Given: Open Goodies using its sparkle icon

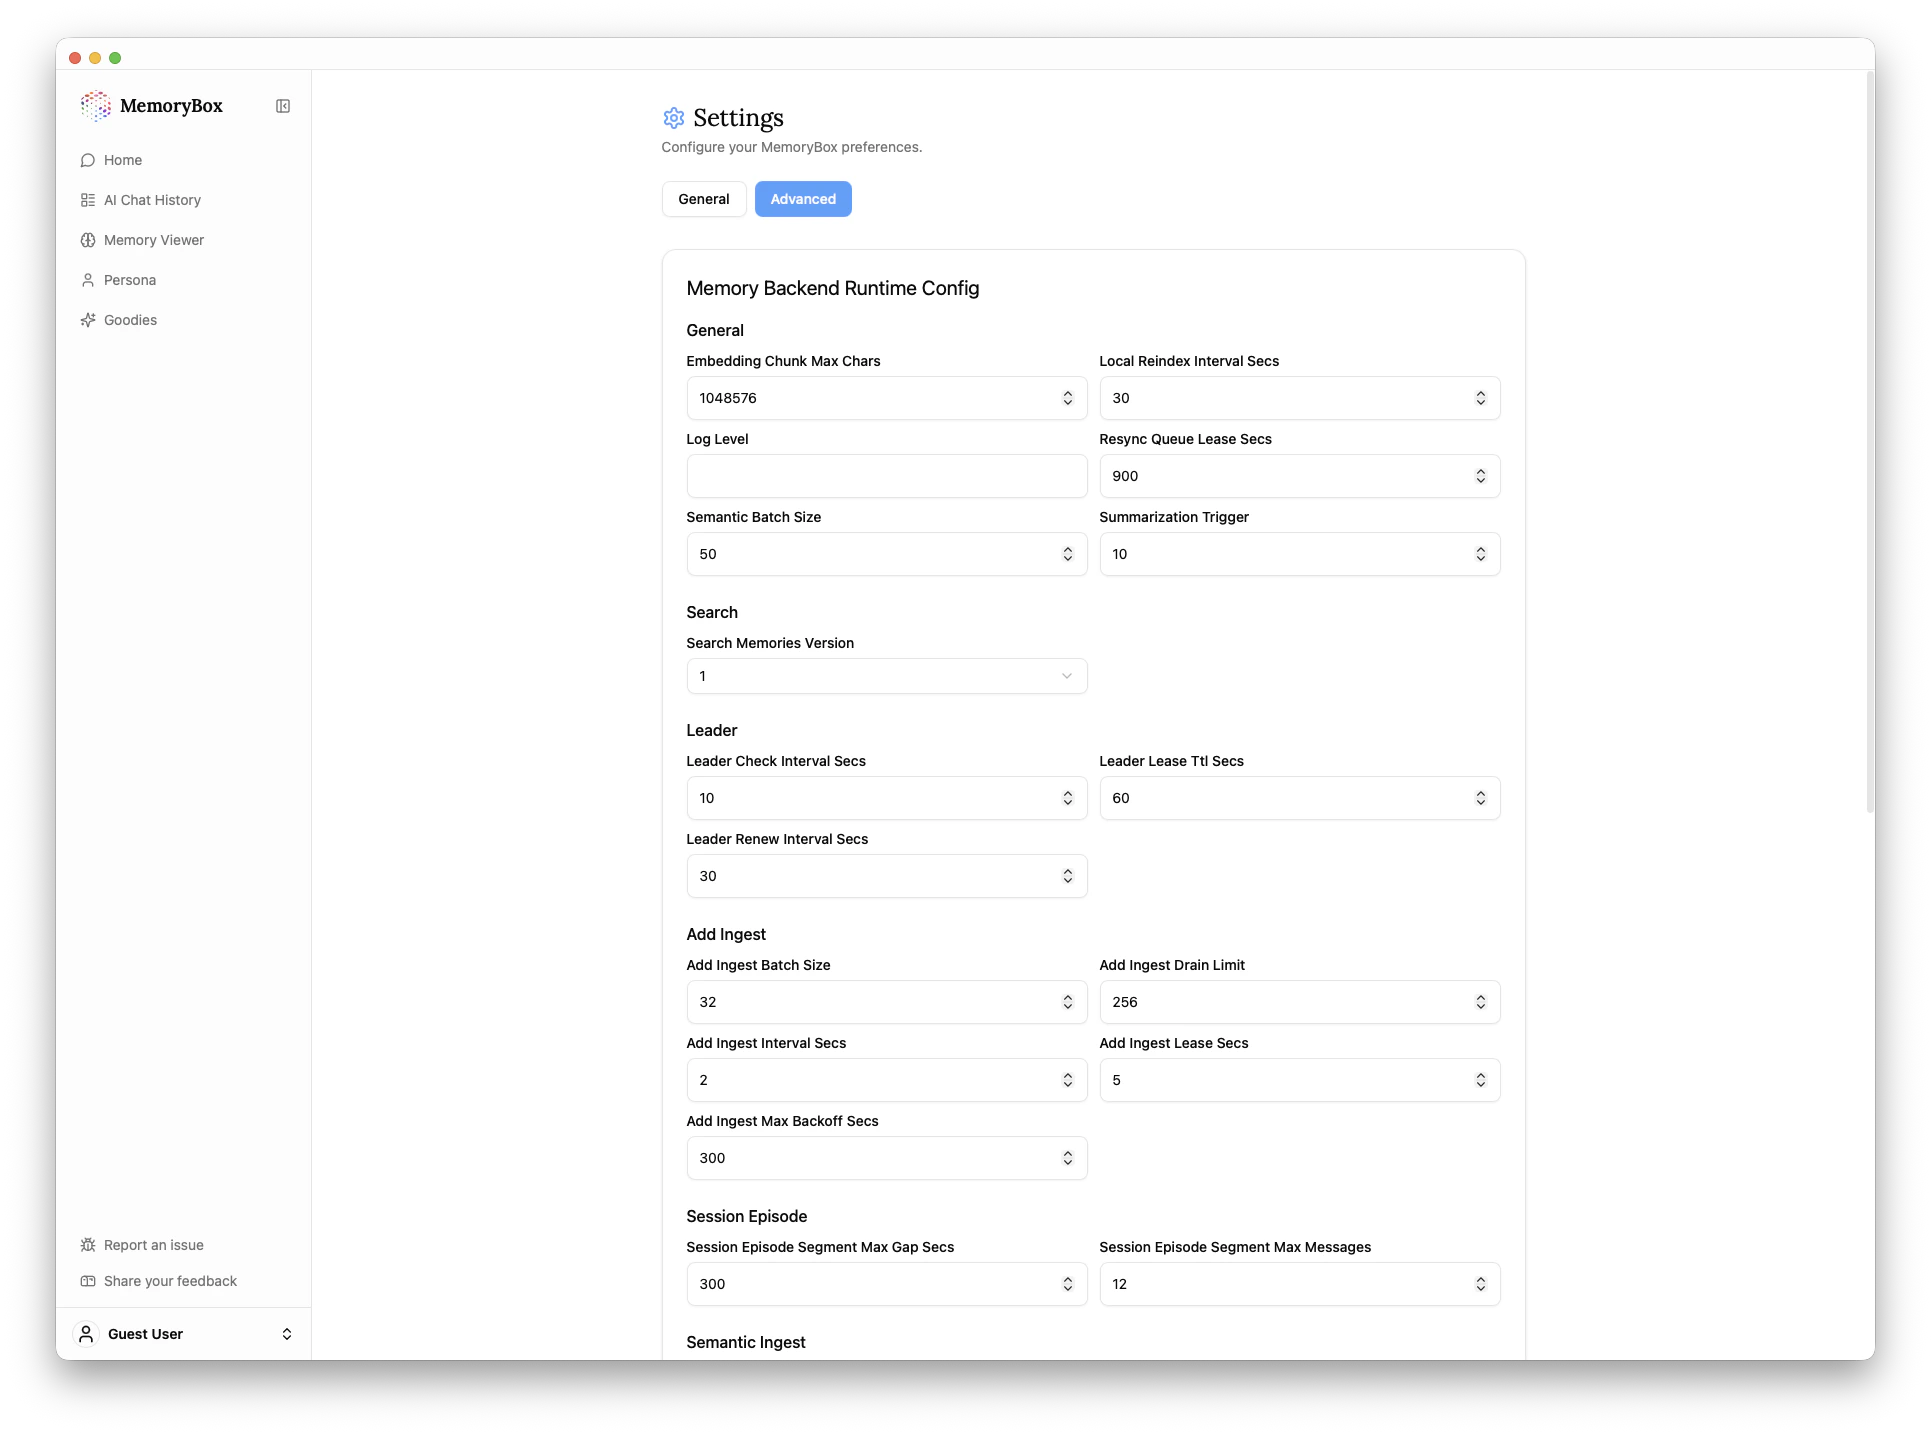Looking at the screenshot, I should point(88,320).
